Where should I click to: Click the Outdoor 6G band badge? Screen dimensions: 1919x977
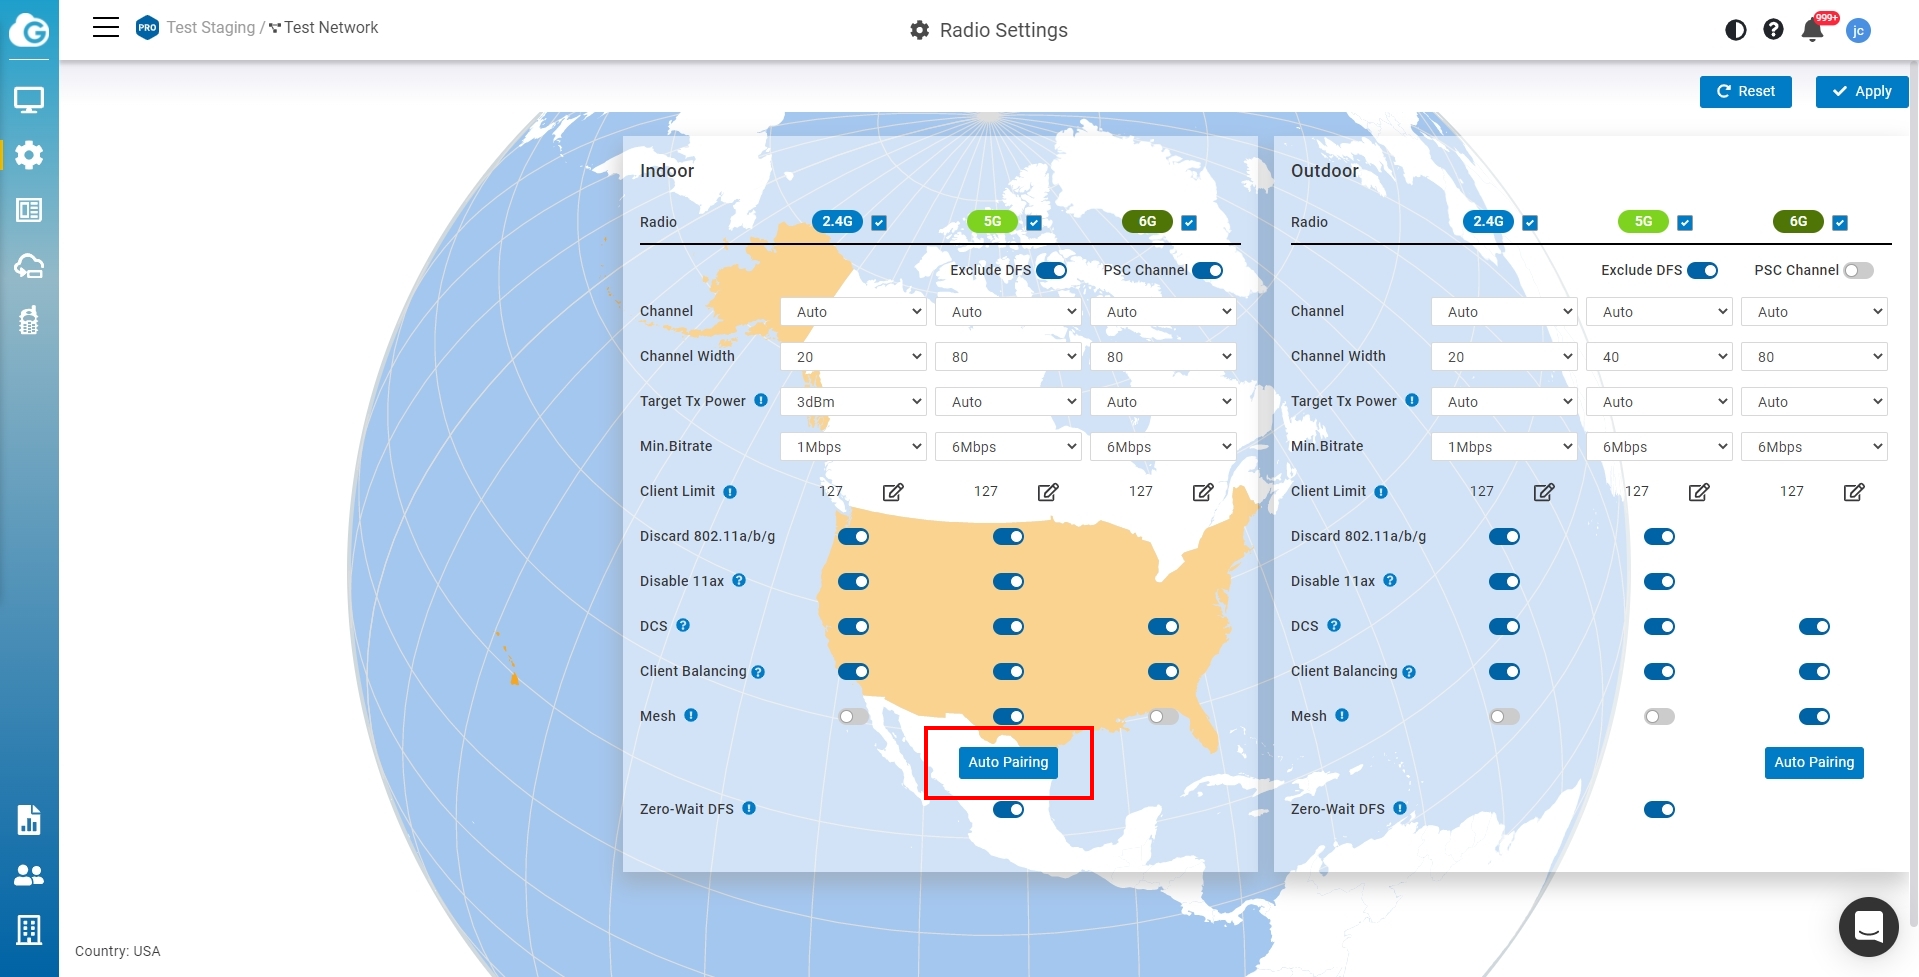point(1798,221)
